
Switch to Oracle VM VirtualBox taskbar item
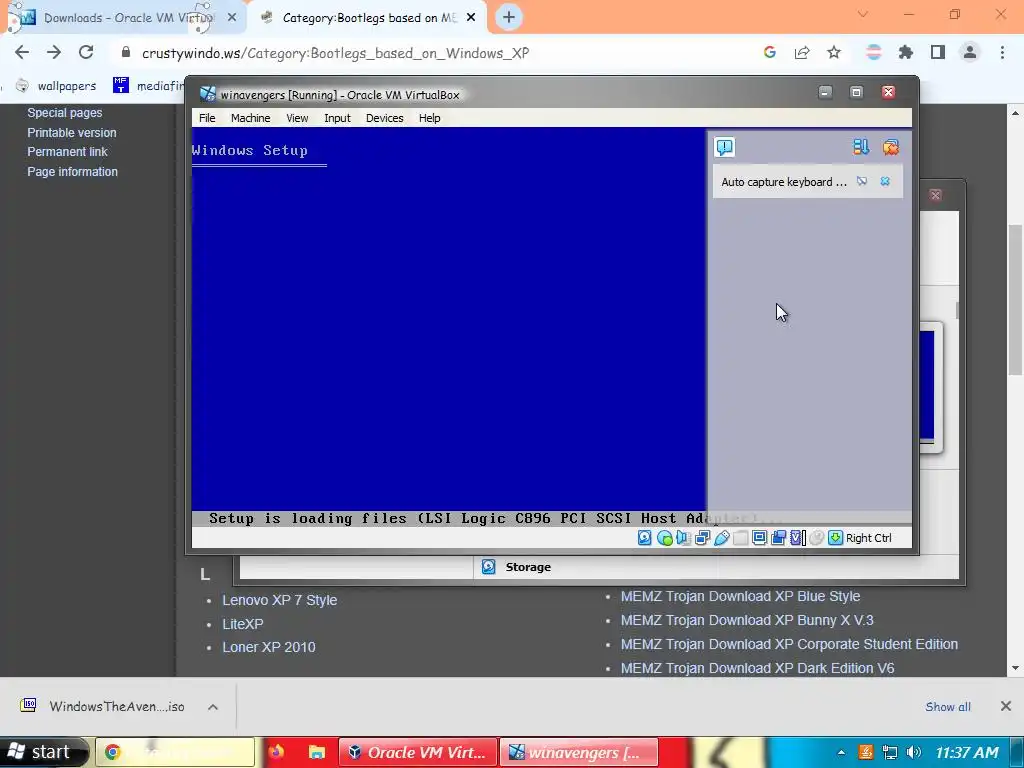coord(418,752)
